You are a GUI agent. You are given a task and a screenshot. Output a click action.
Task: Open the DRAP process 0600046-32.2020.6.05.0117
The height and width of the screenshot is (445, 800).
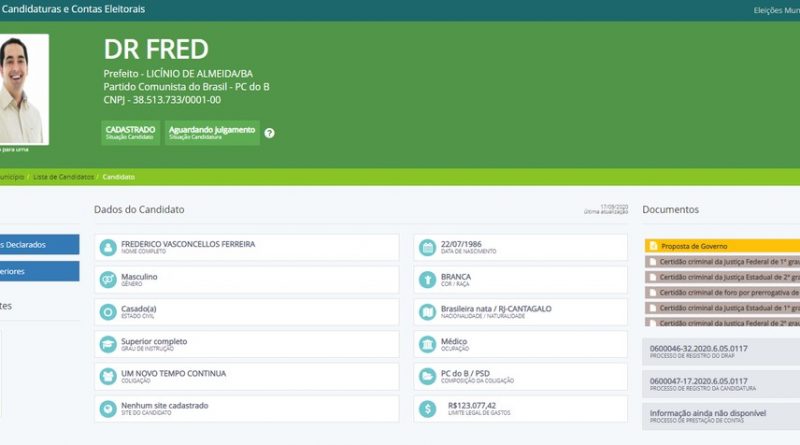[720, 351]
